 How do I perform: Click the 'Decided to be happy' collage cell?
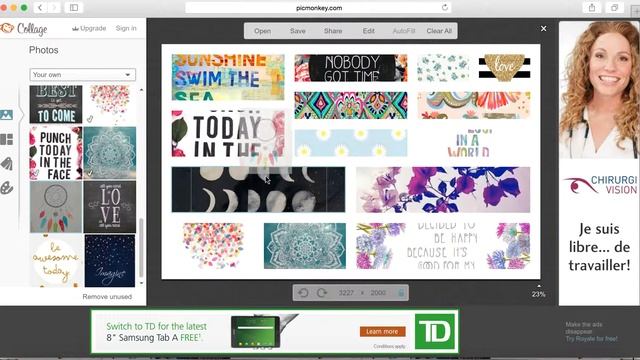click(x=443, y=246)
